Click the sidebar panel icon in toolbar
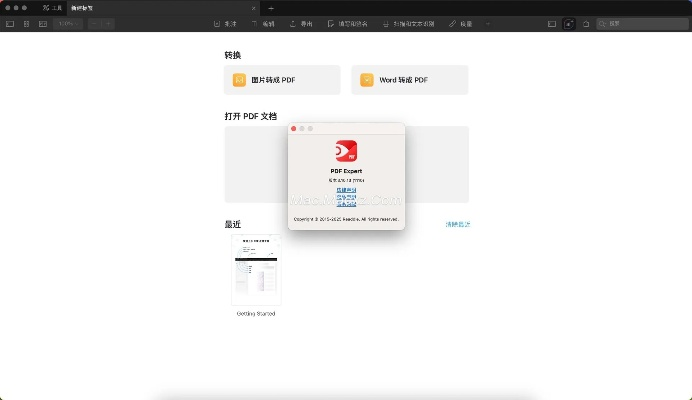The width and height of the screenshot is (692, 400). point(10,23)
